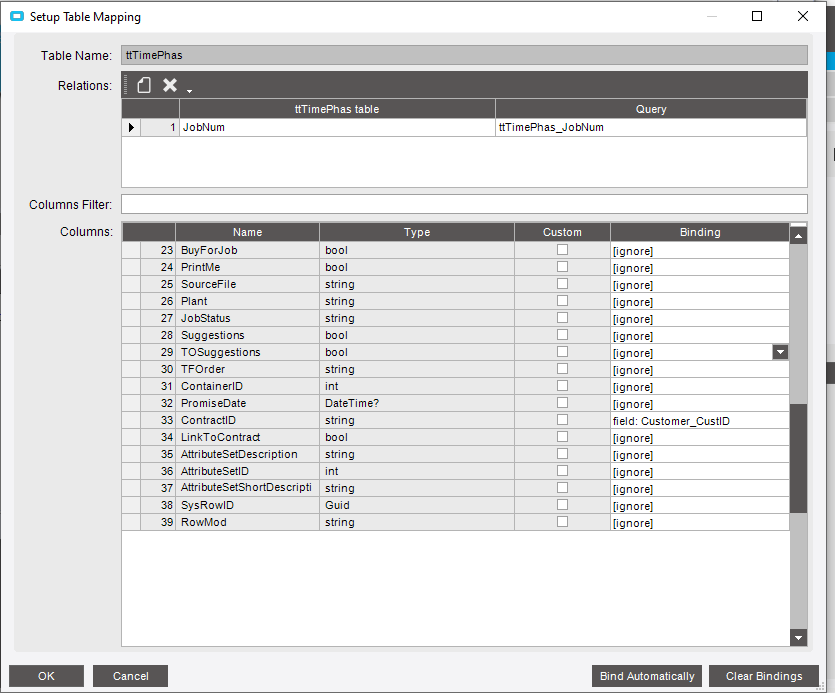Click the Custom column header
Viewport: 835px width, 693px height.
562,232
